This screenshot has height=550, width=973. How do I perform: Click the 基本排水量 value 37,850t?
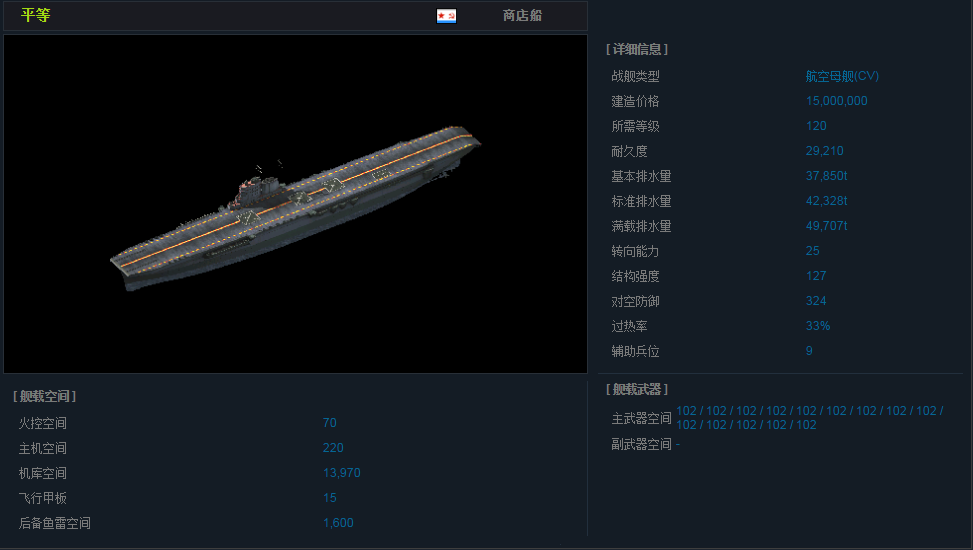(x=826, y=176)
